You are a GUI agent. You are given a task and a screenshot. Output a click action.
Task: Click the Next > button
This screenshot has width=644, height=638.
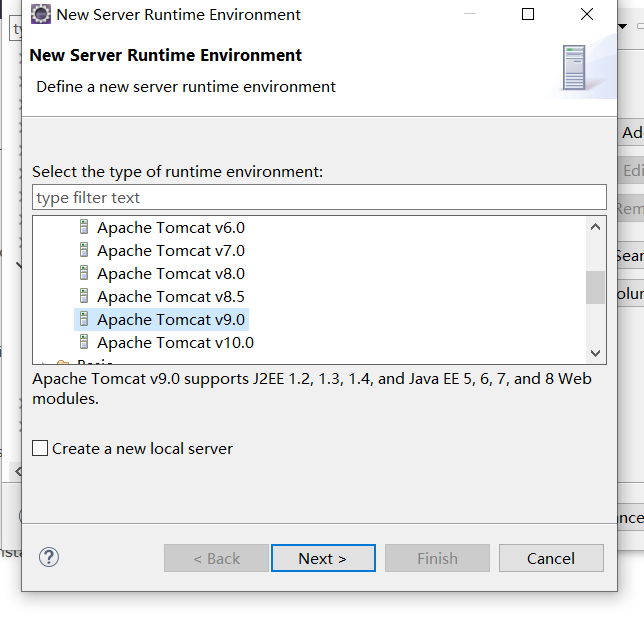click(323, 558)
